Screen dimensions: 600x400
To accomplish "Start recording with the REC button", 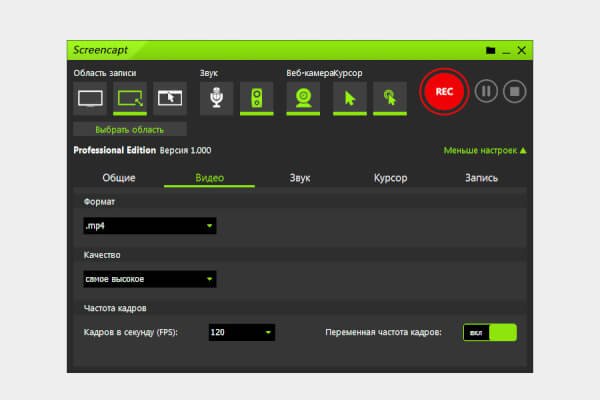I will 444,92.
